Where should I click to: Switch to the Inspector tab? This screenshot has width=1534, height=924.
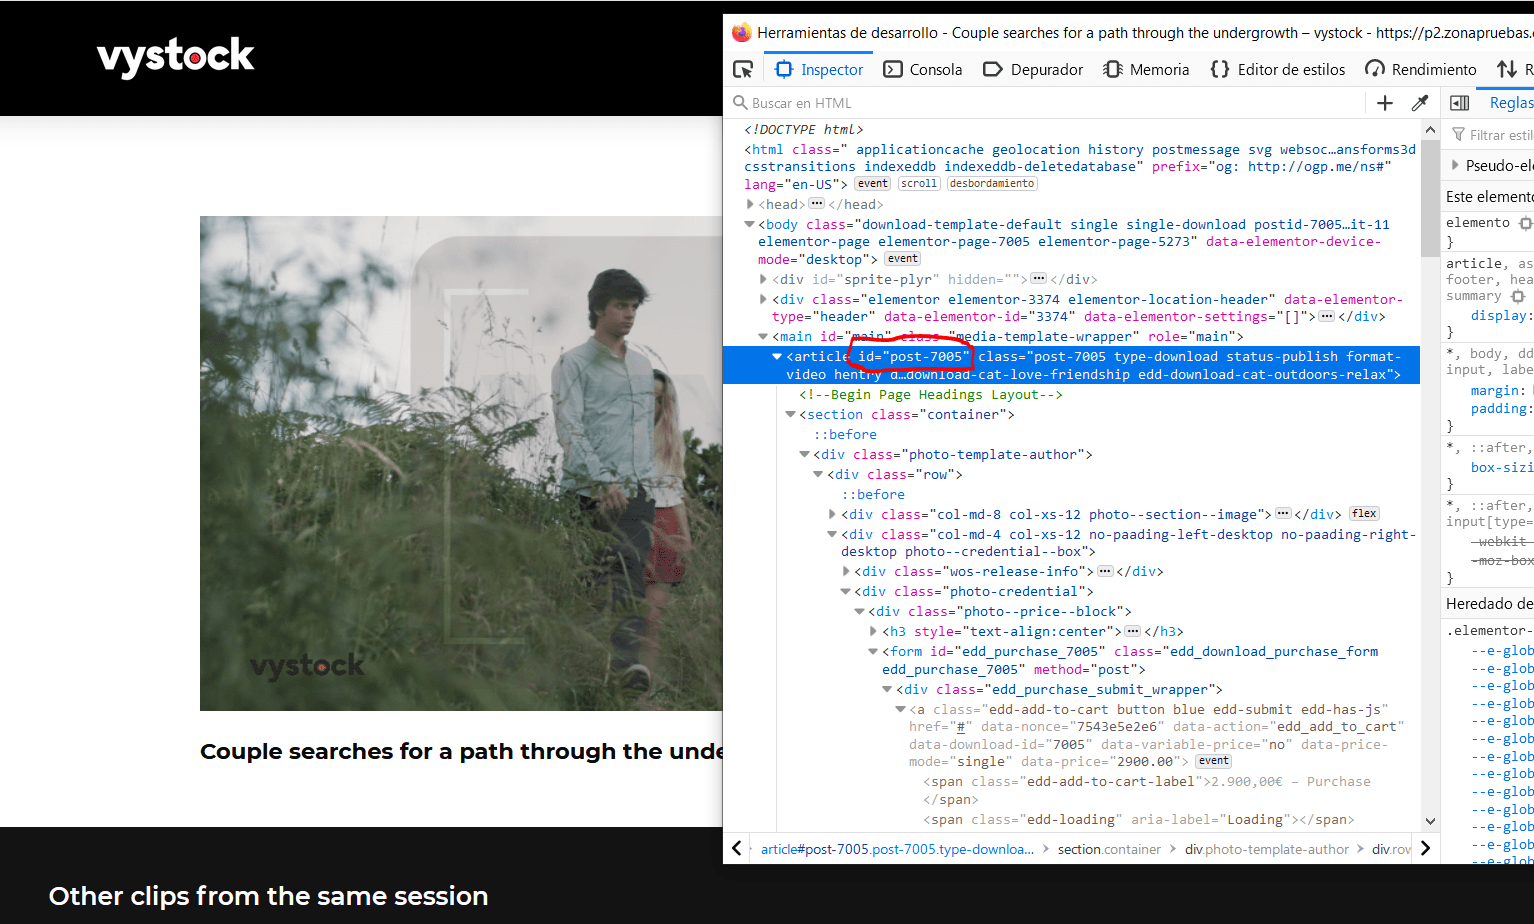pos(819,69)
